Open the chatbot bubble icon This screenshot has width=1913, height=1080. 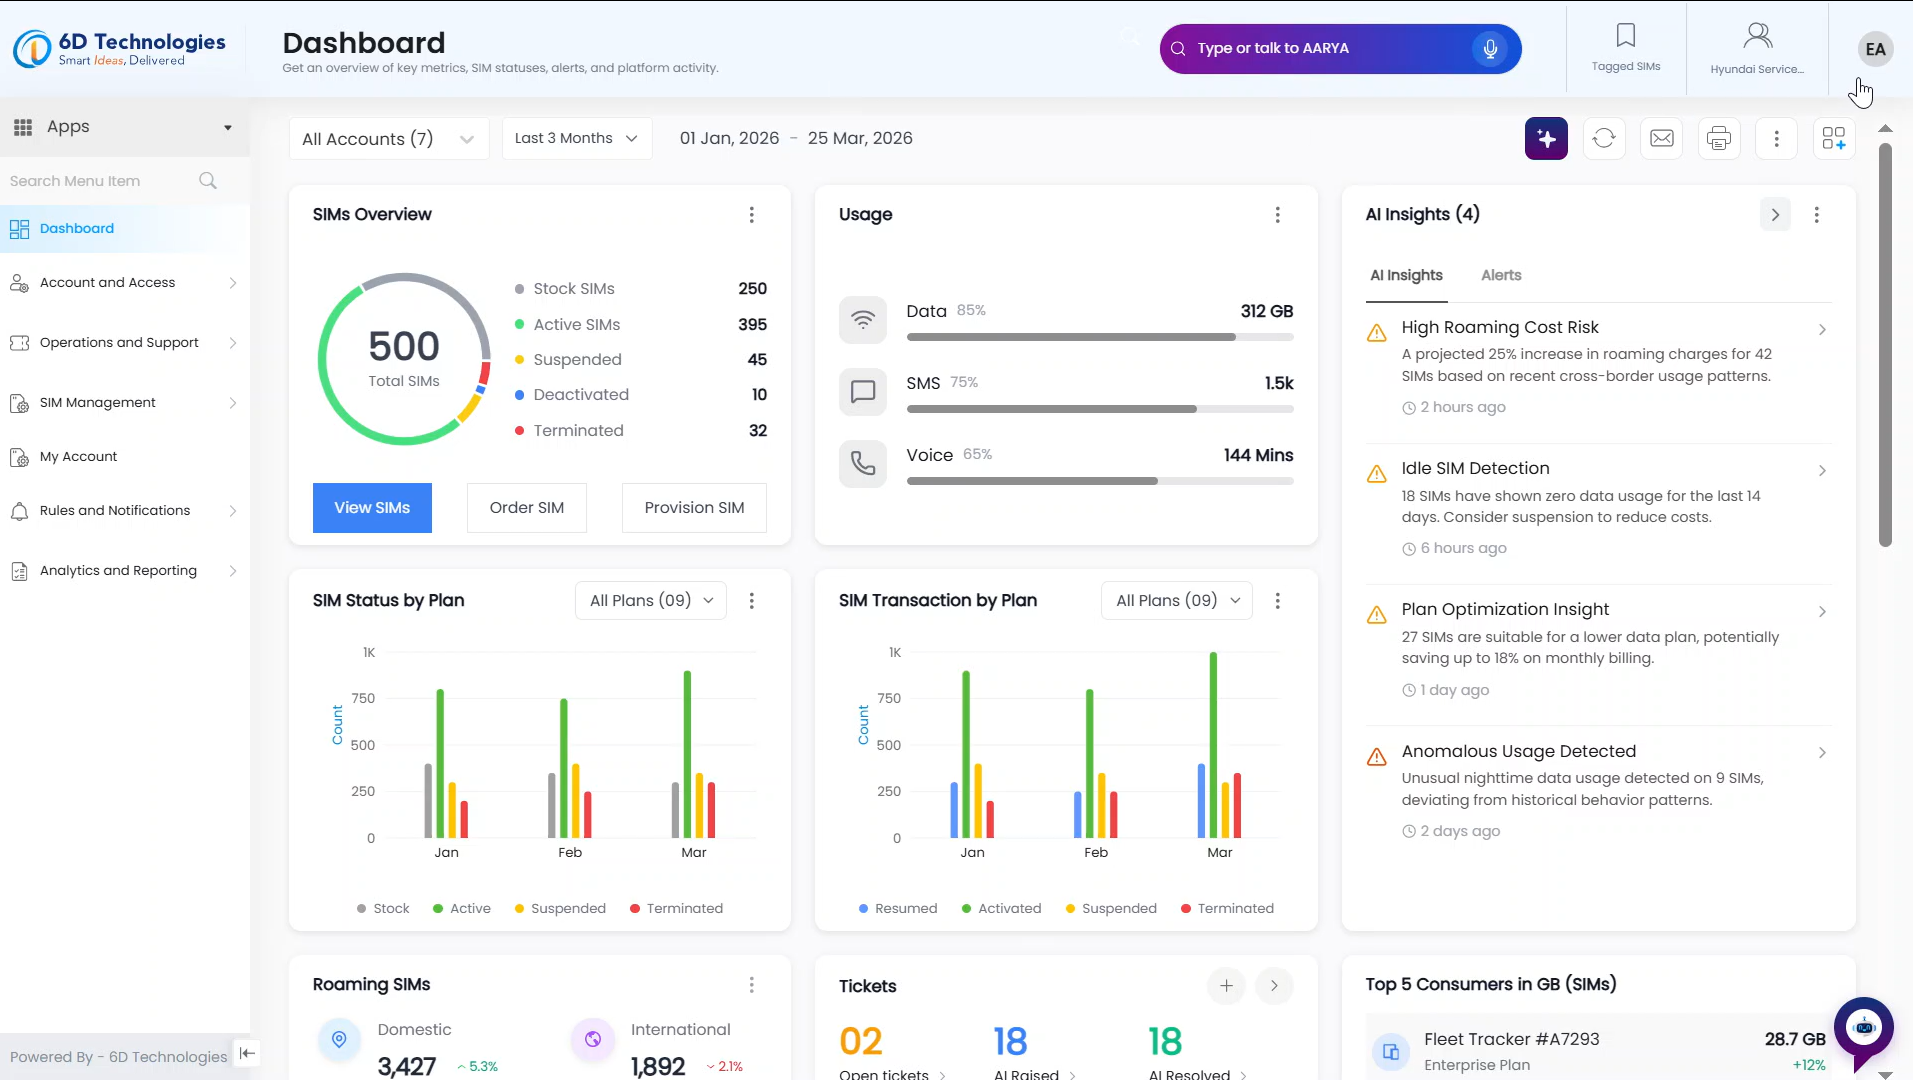pyautogui.click(x=1863, y=1027)
